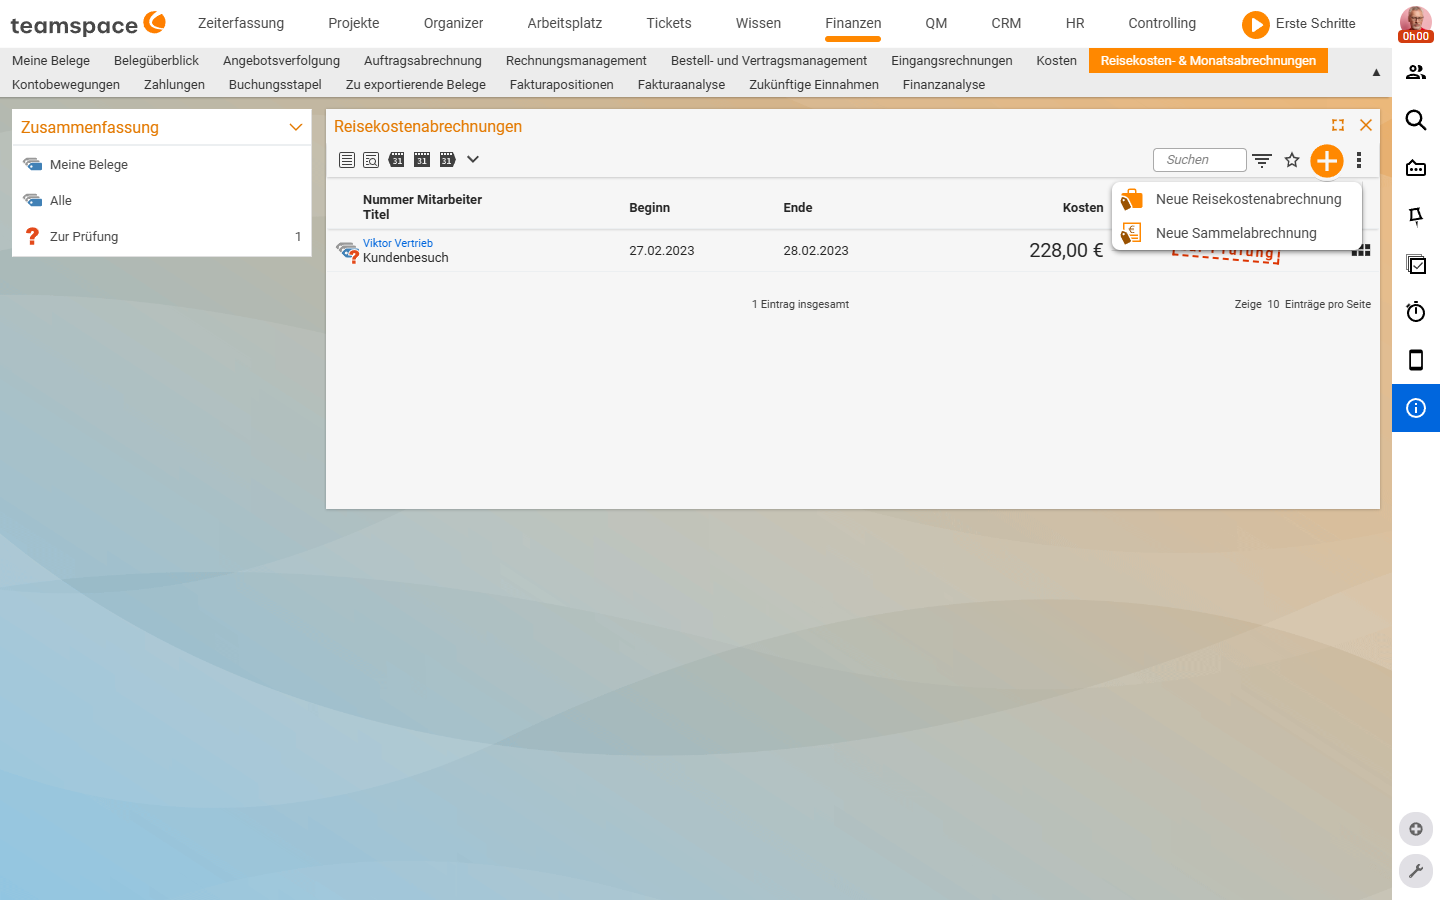Sort by Beginn column header

[x=649, y=207]
